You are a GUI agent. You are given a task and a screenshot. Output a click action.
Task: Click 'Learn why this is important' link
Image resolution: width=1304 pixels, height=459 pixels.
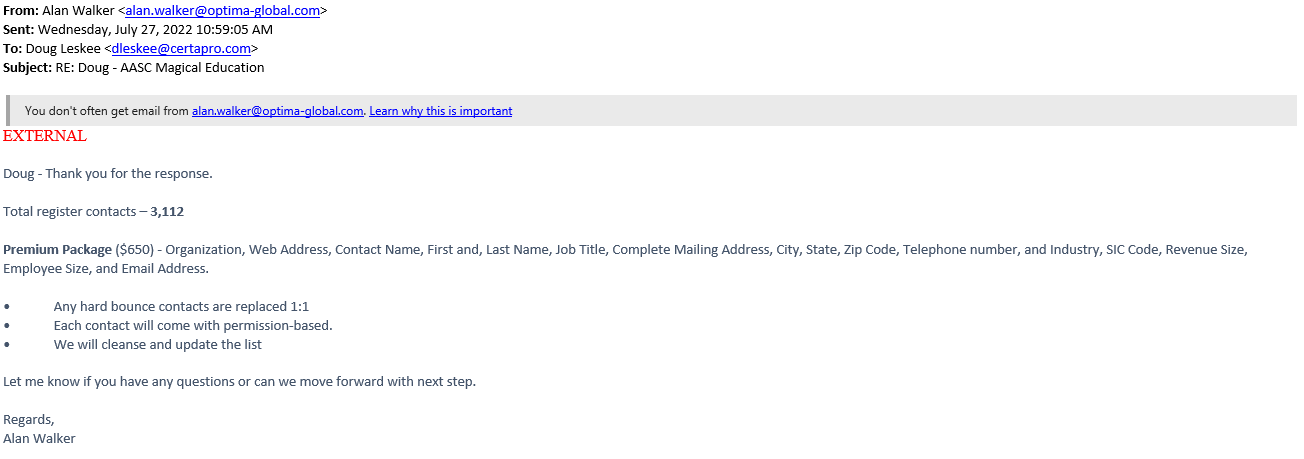tap(440, 111)
